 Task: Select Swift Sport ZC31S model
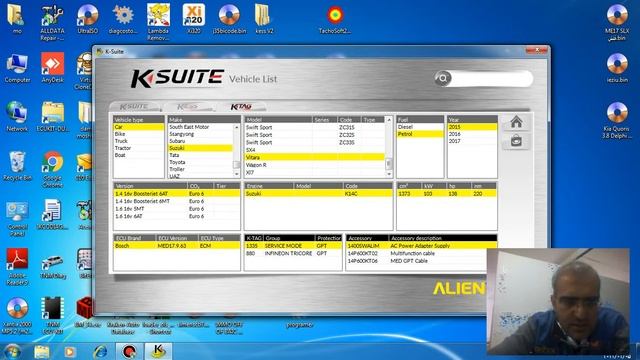pos(314,127)
